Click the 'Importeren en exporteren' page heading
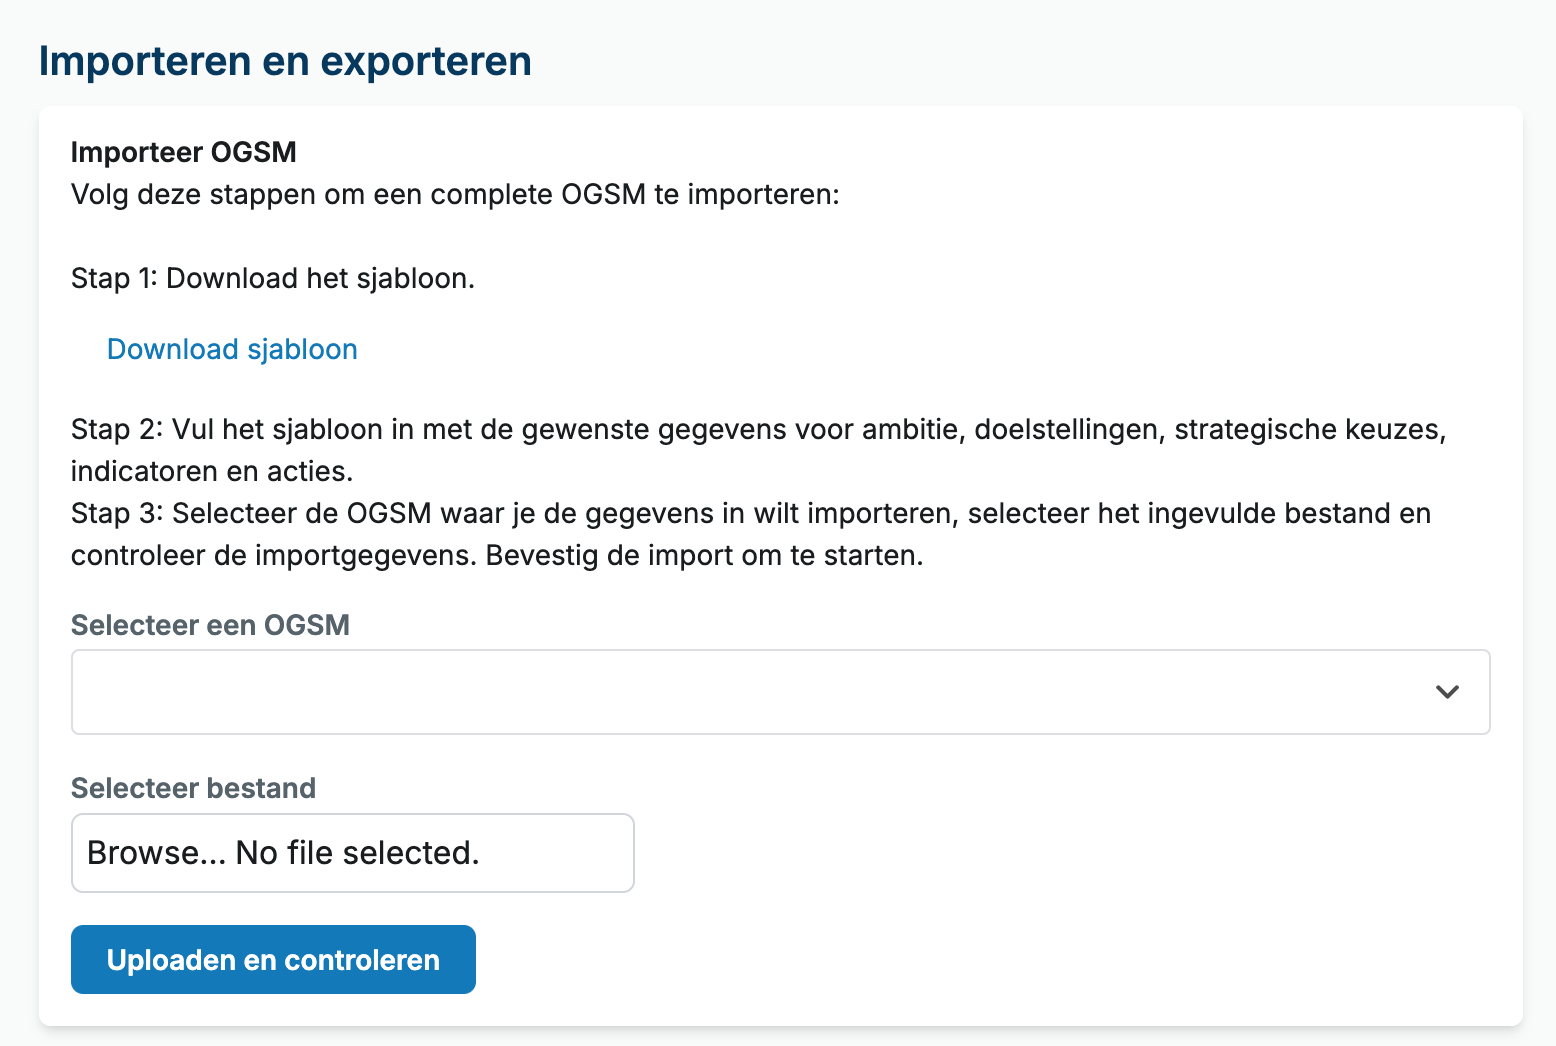Image resolution: width=1556 pixels, height=1046 pixels. (285, 61)
